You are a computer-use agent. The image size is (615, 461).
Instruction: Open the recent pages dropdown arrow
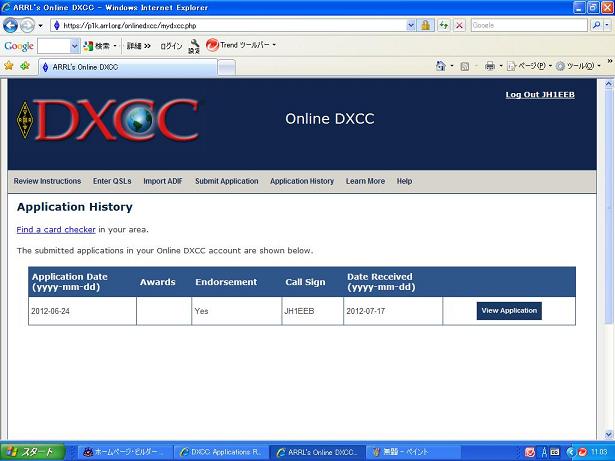click(40, 26)
